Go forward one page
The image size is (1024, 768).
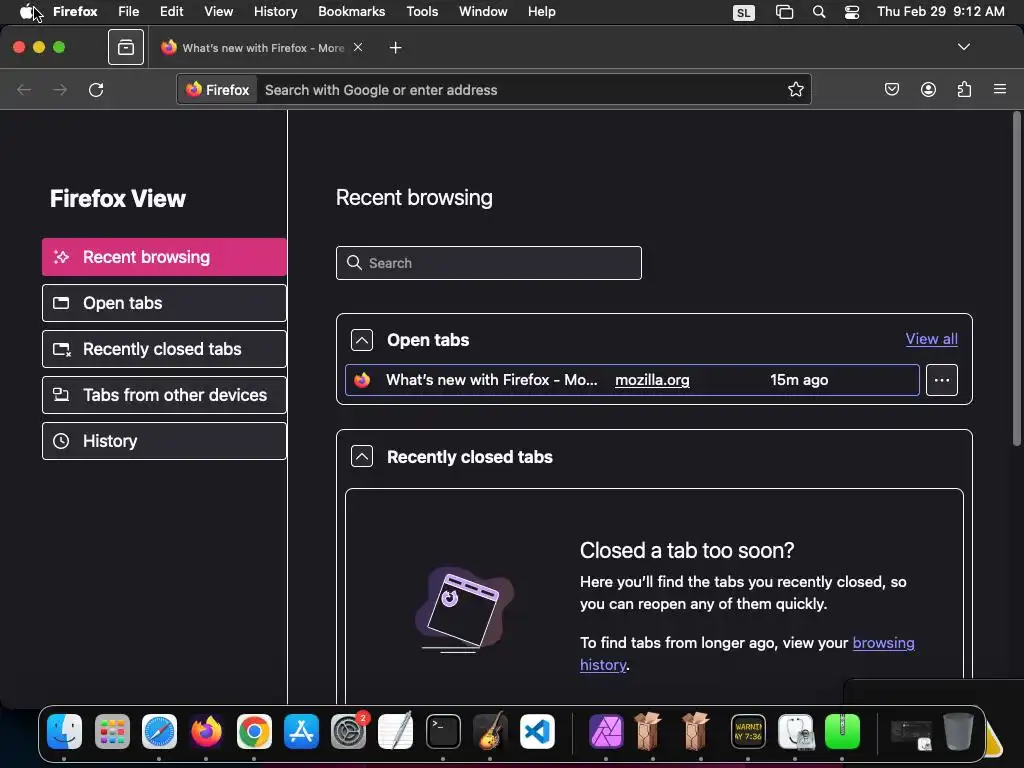click(60, 89)
